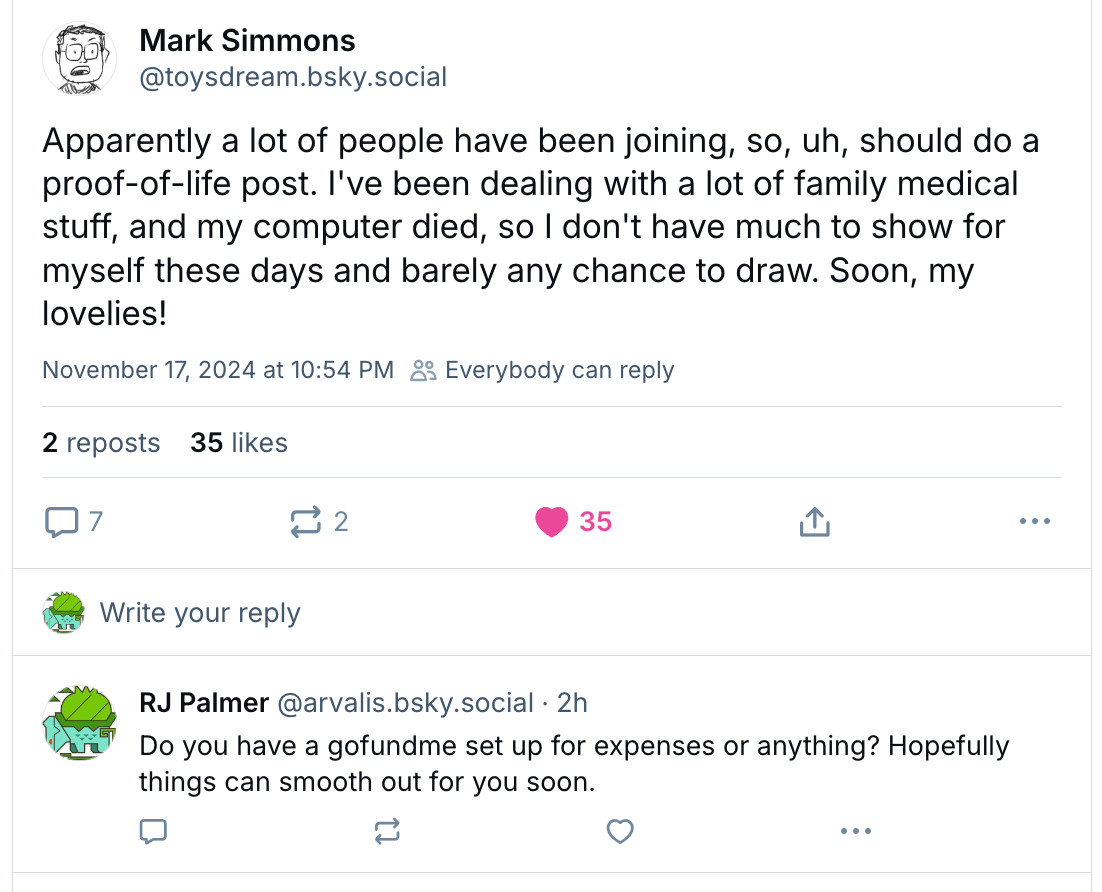This screenshot has width=1102, height=892.
Task: Click 'Everybody can reply' setting
Action: 542,370
